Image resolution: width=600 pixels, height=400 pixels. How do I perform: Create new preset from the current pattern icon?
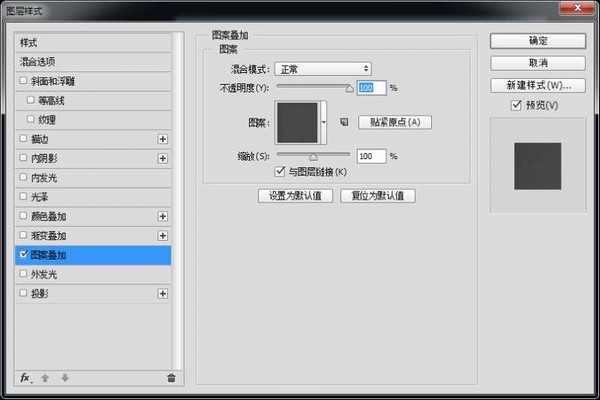pyautogui.click(x=342, y=122)
